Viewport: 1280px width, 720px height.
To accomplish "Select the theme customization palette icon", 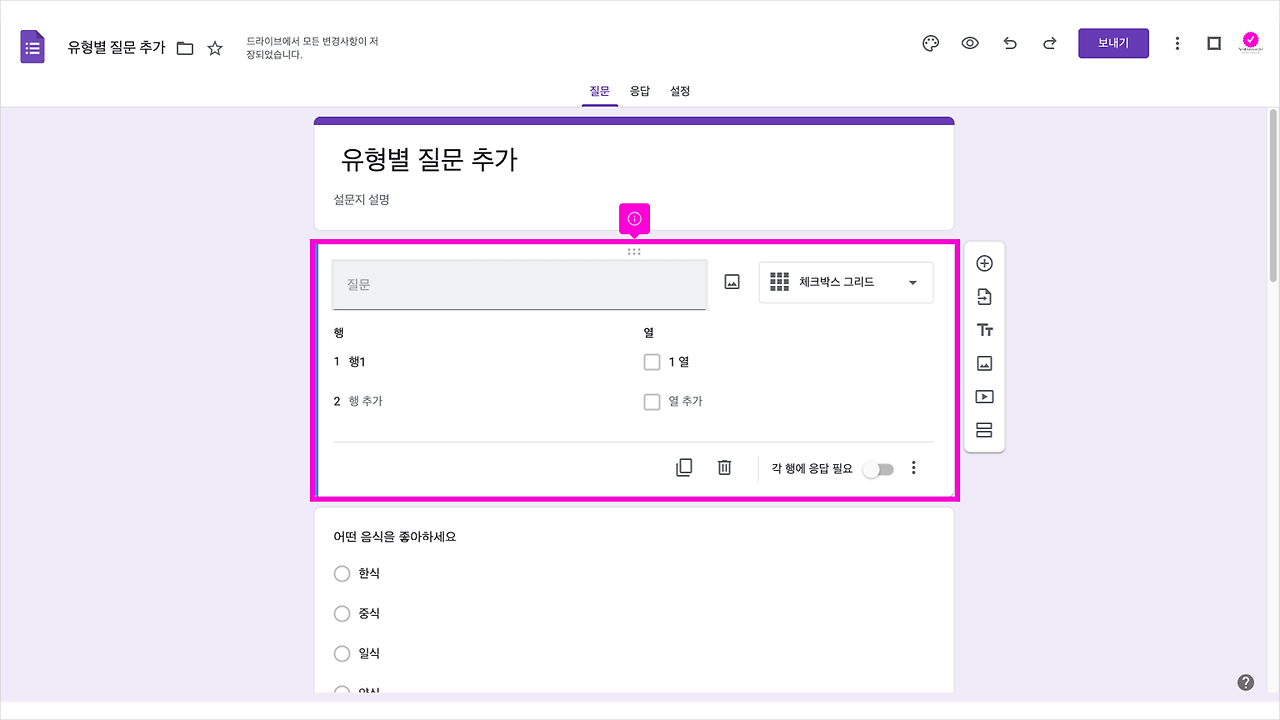I will pyautogui.click(x=930, y=43).
